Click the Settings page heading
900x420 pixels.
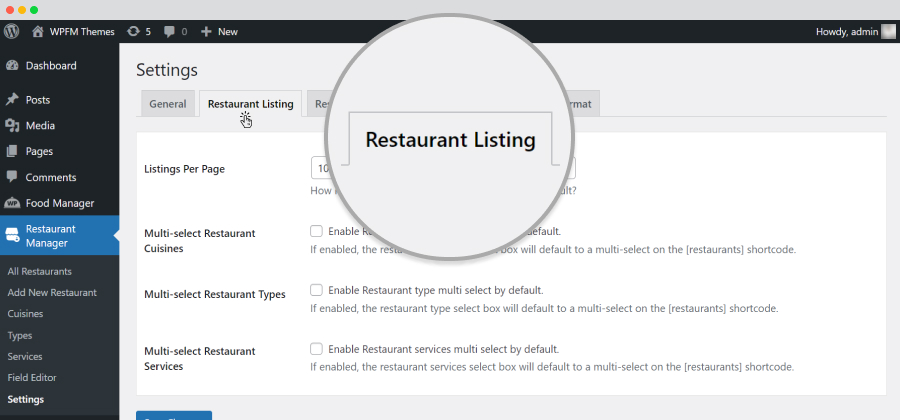click(x=167, y=71)
